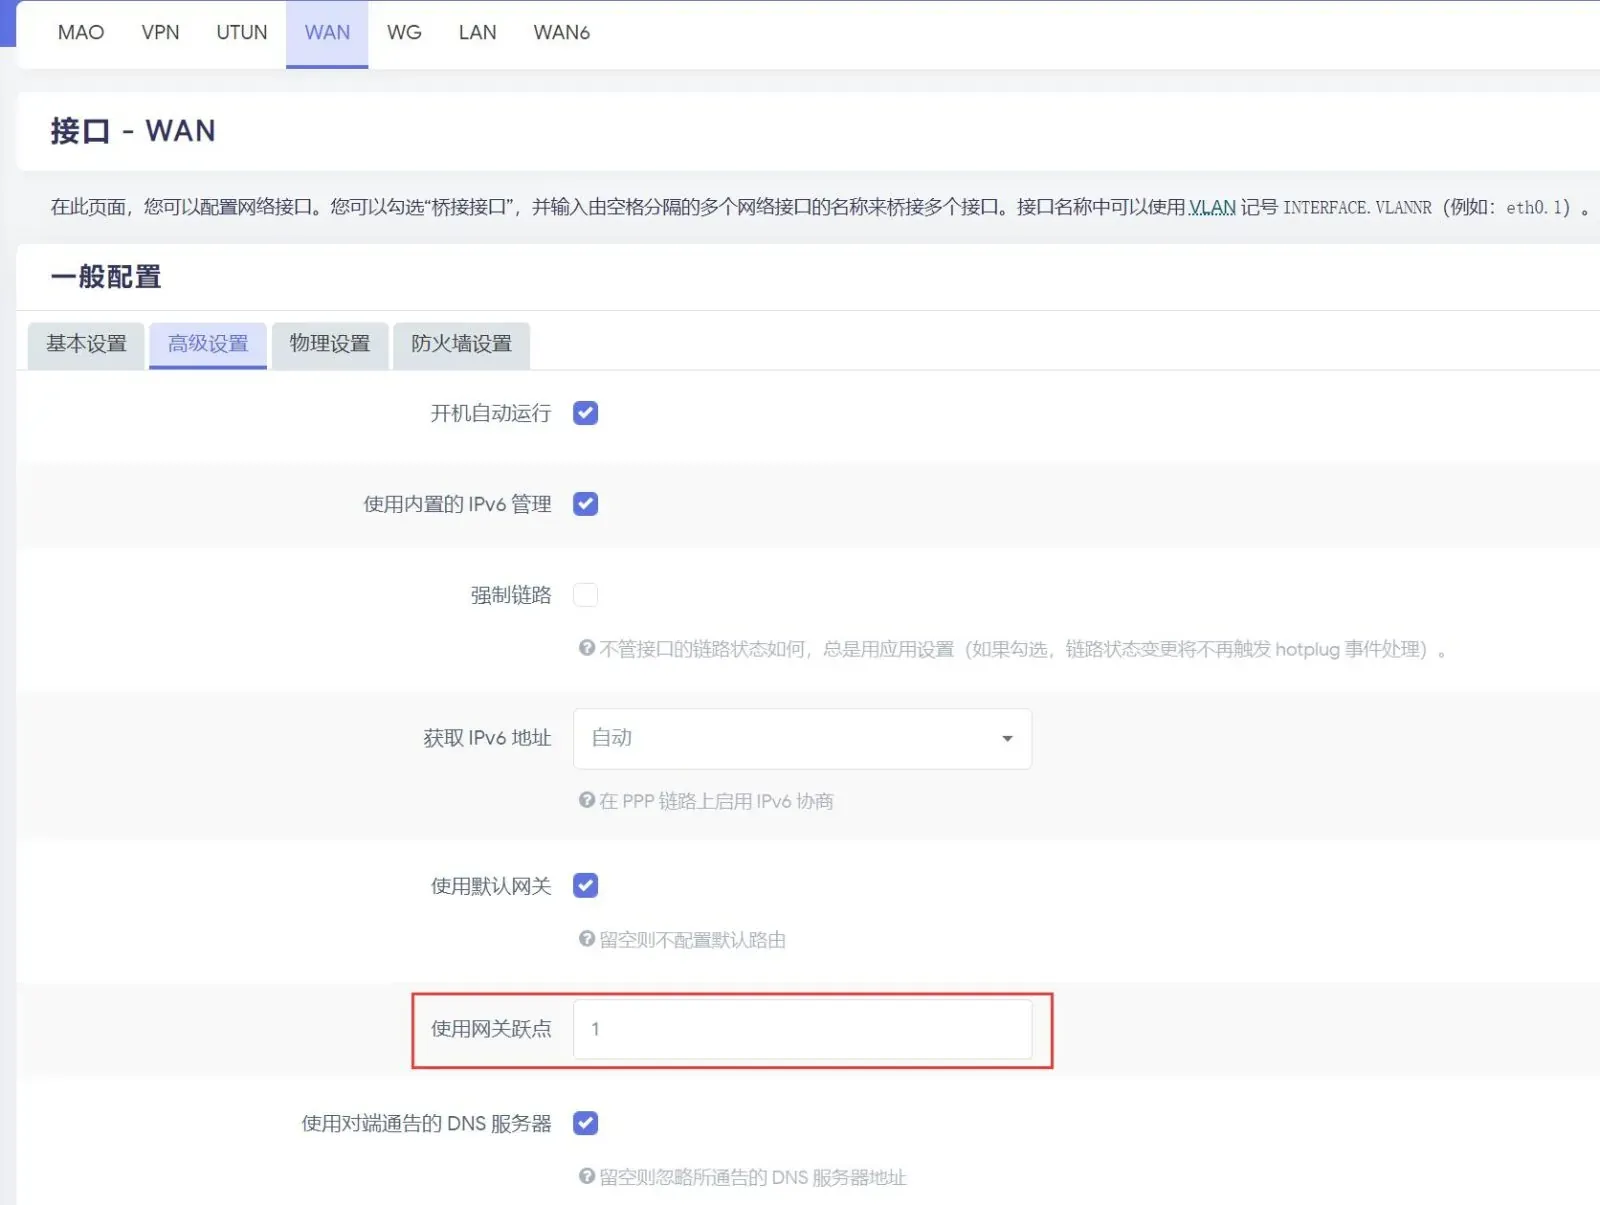The image size is (1600, 1205).
Task: Toggle 开机自动运行 checkbox
Action: point(586,413)
